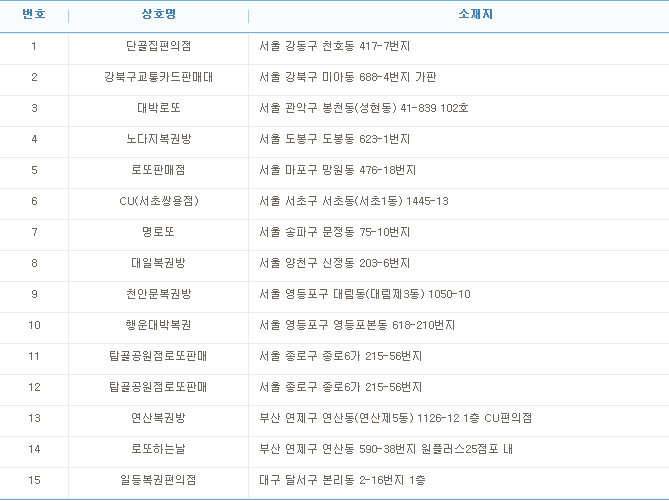
Task: Select '탑골공원점로또판매' in row 12
Action: [x=158, y=387]
